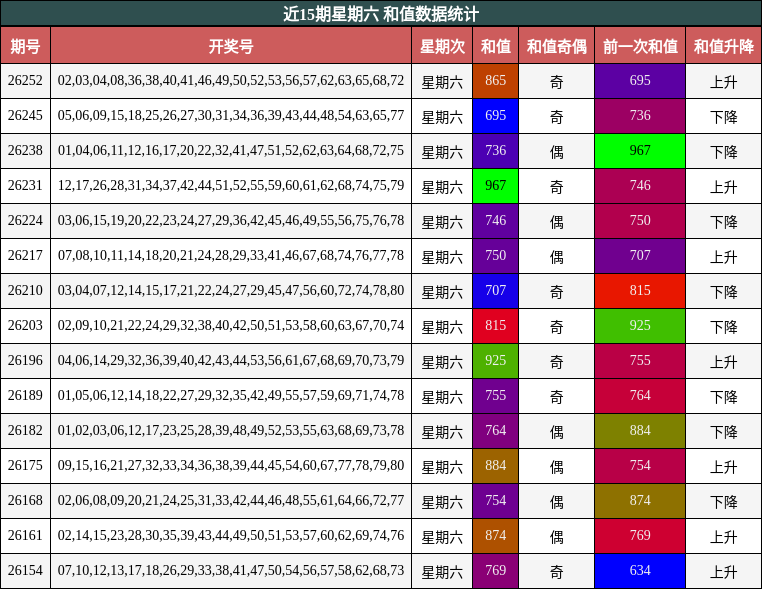Click issue number 26196

(x=25, y=360)
